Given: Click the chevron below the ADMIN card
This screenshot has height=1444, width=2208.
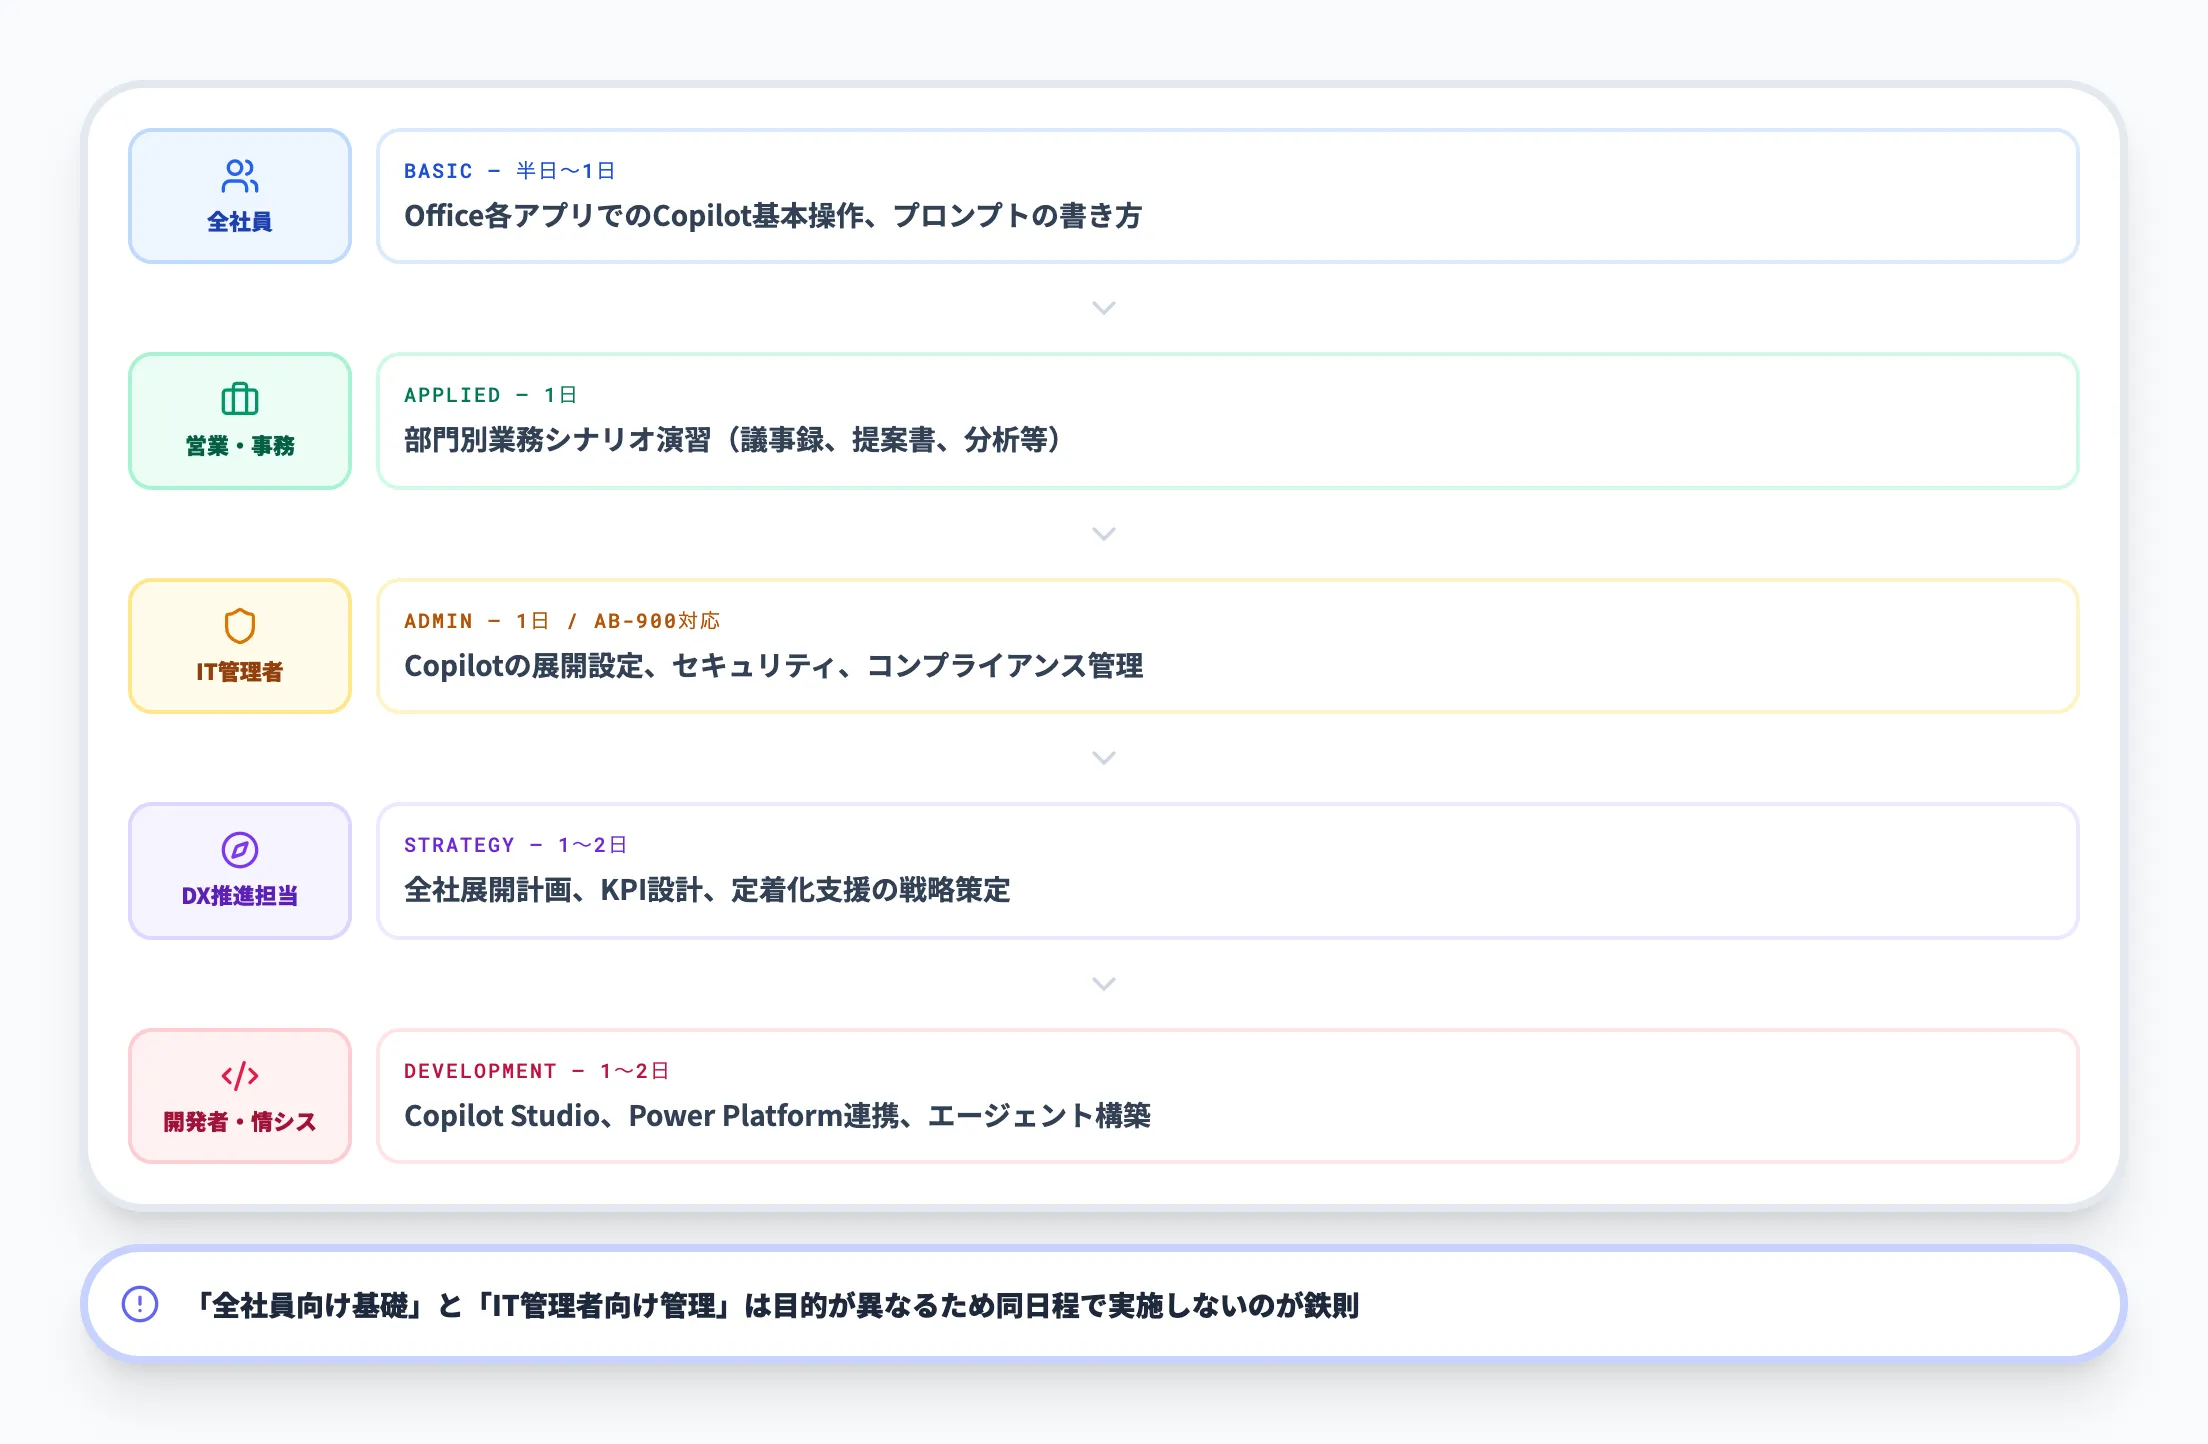Looking at the screenshot, I should point(1104,758).
